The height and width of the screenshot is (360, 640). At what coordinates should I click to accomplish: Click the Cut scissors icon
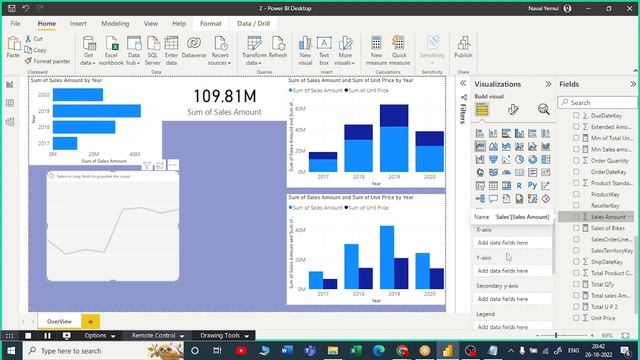coord(28,39)
